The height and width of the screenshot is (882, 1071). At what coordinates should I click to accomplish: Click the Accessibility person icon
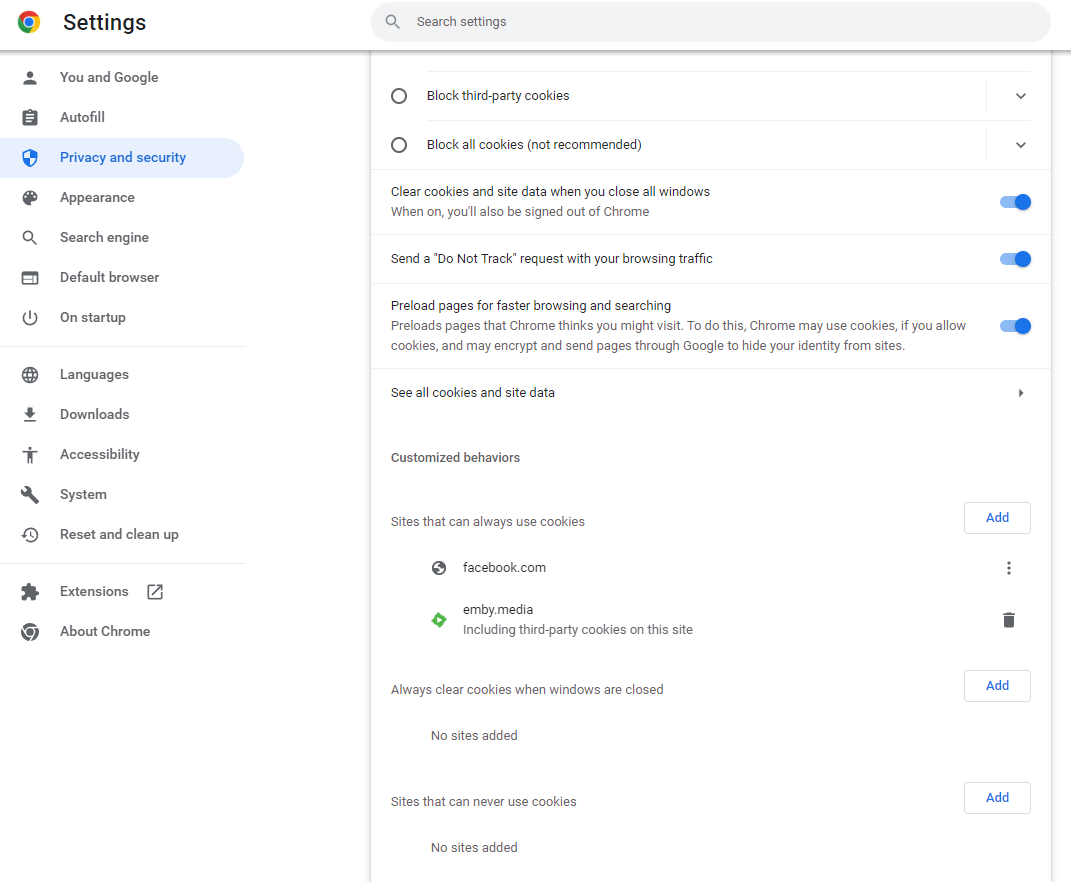click(30, 455)
